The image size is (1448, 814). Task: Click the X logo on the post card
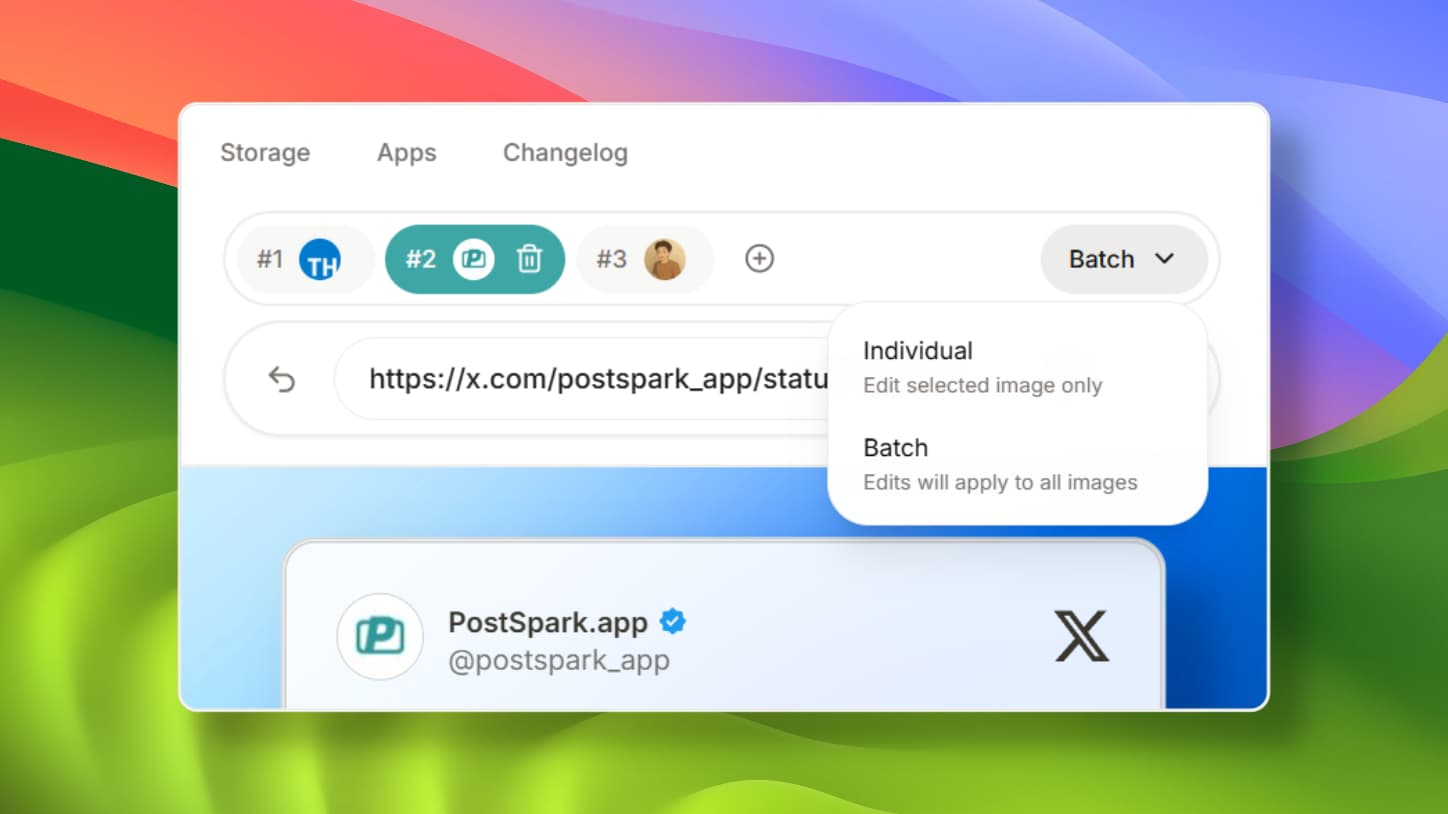click(1081, 637)
